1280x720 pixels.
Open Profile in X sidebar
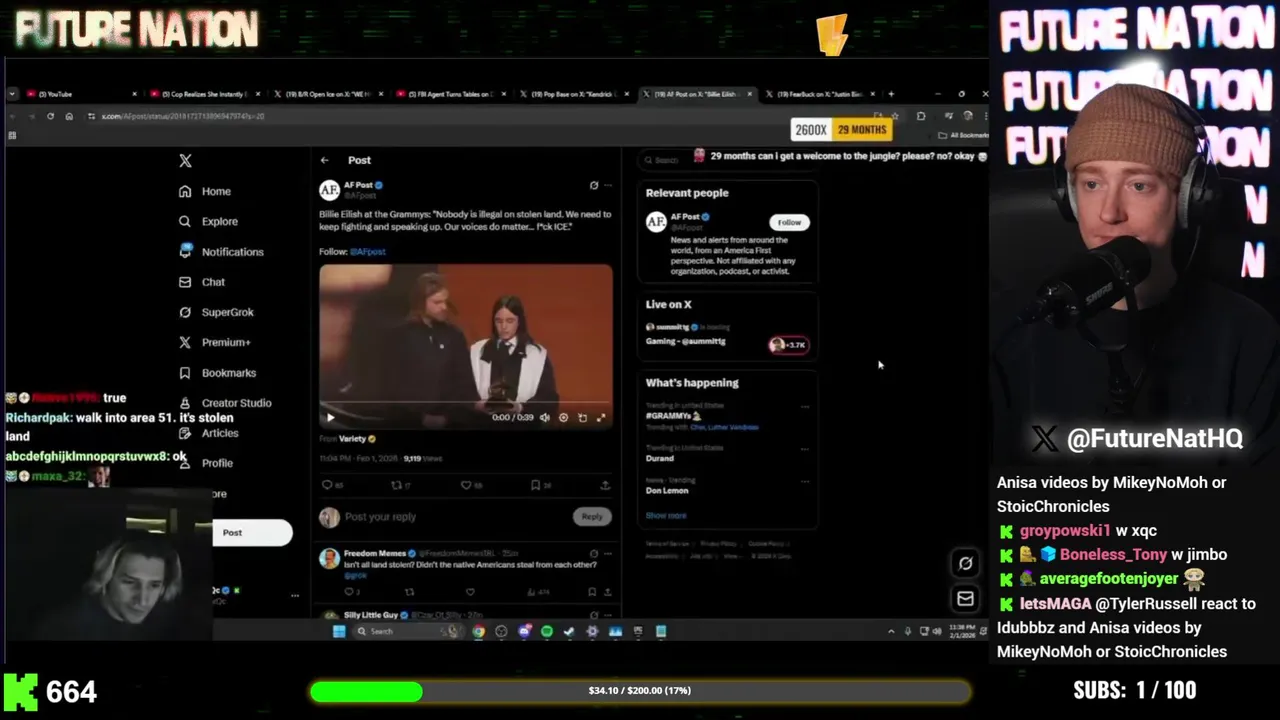coord(206,463)
